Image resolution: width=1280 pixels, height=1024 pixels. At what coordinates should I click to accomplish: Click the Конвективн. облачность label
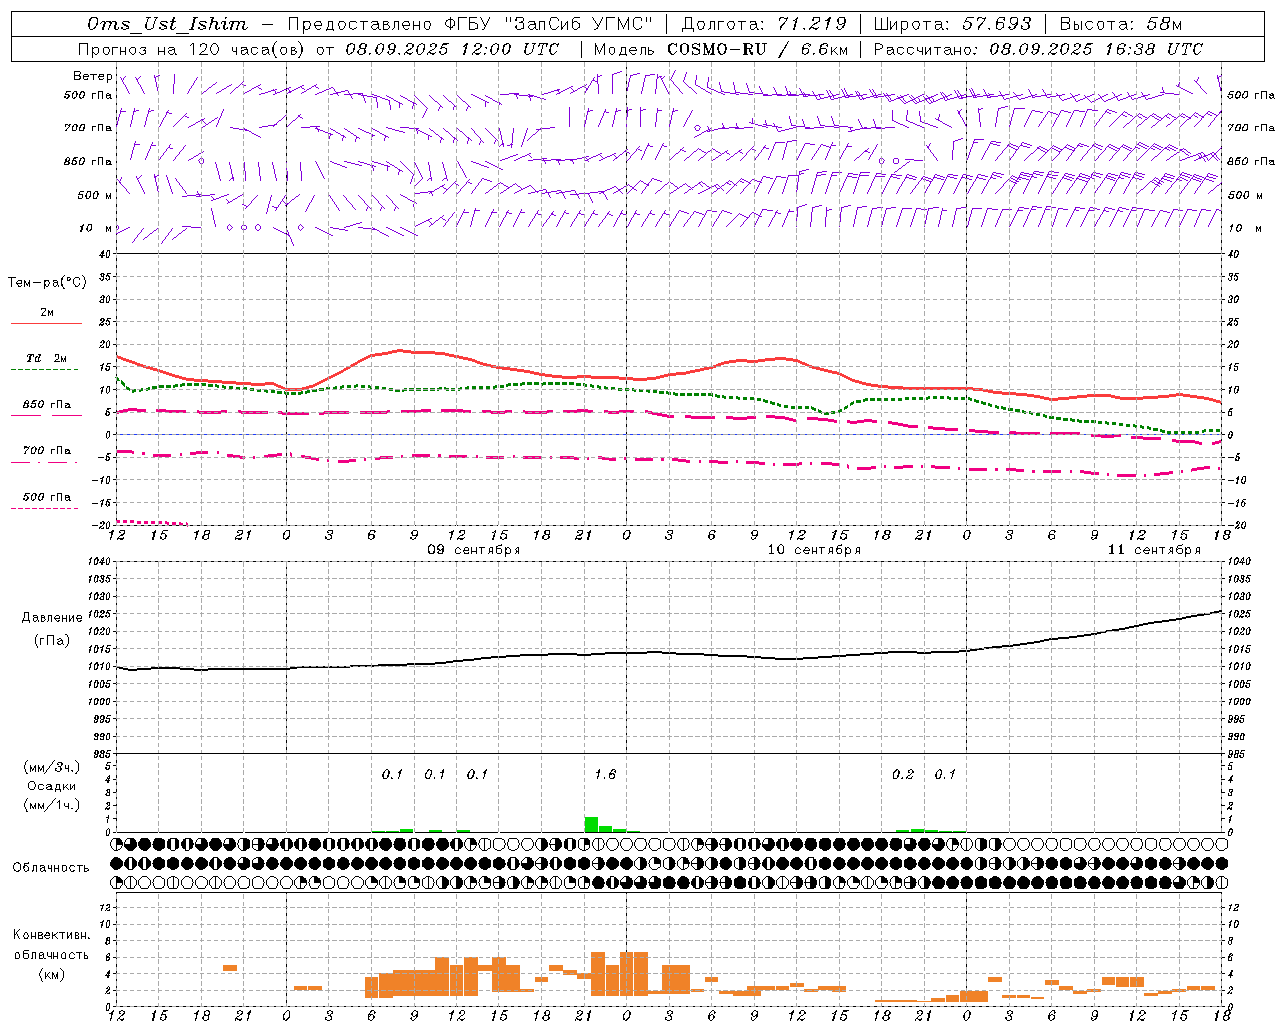pos(51,945)
